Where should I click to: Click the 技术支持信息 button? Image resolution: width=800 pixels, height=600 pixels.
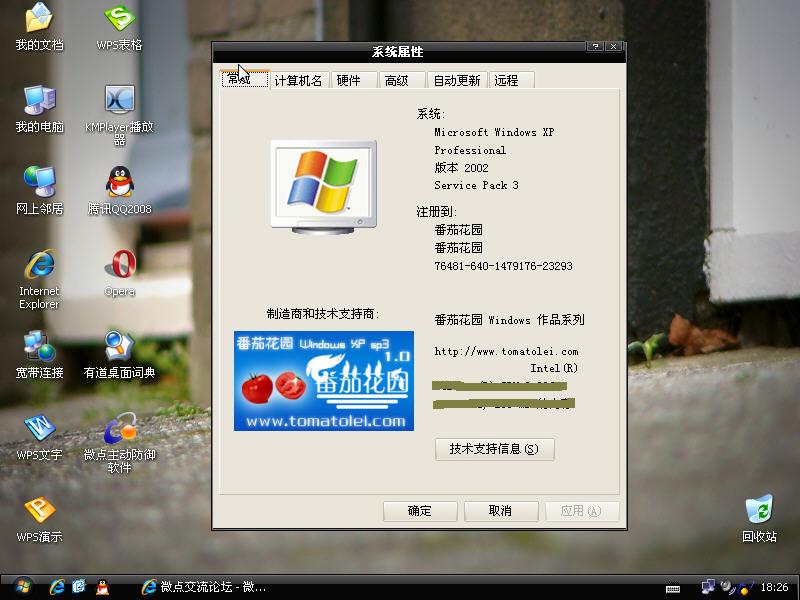(x=494, y=449)
